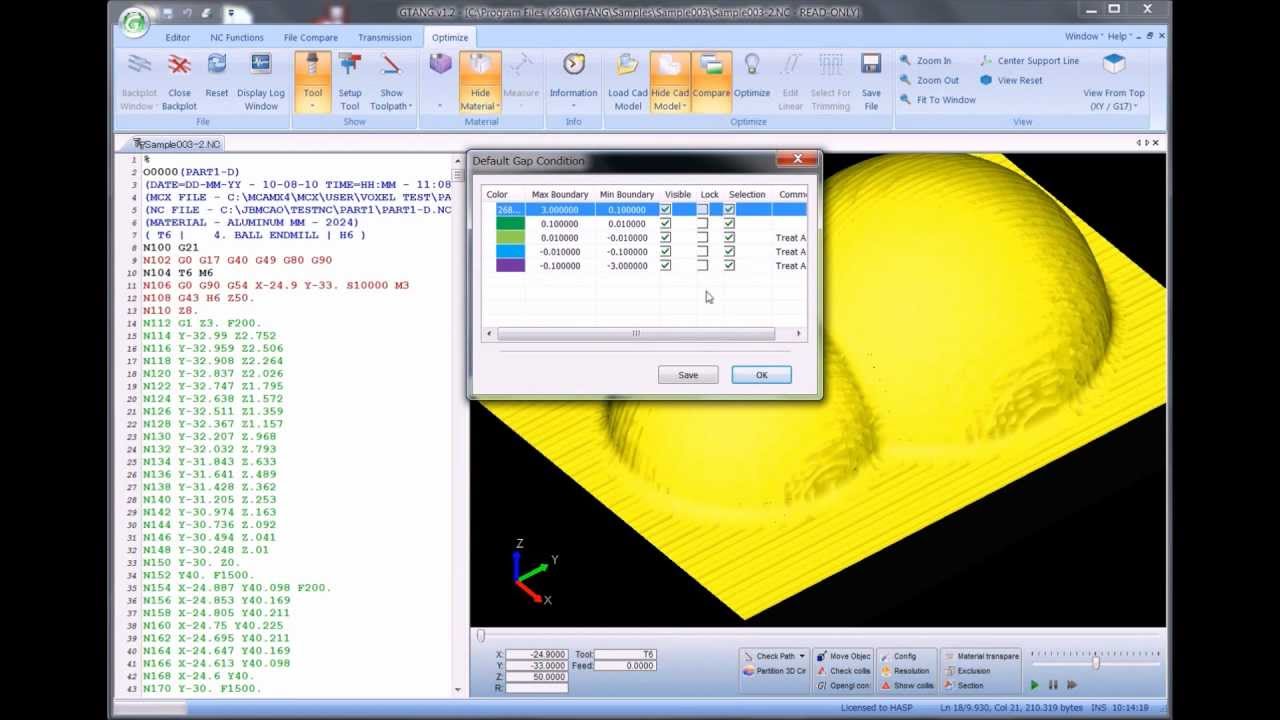This screenshot has width=1280, height=720.
Task: Click View Reset
Action: [x=1011, y=80]
